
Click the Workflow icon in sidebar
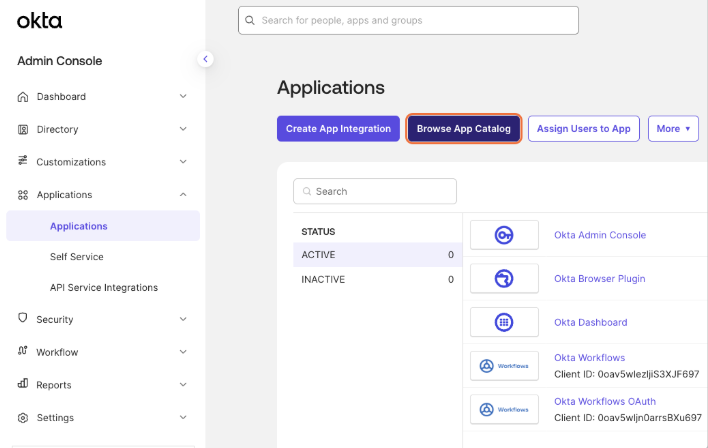(x=23, y=350)
